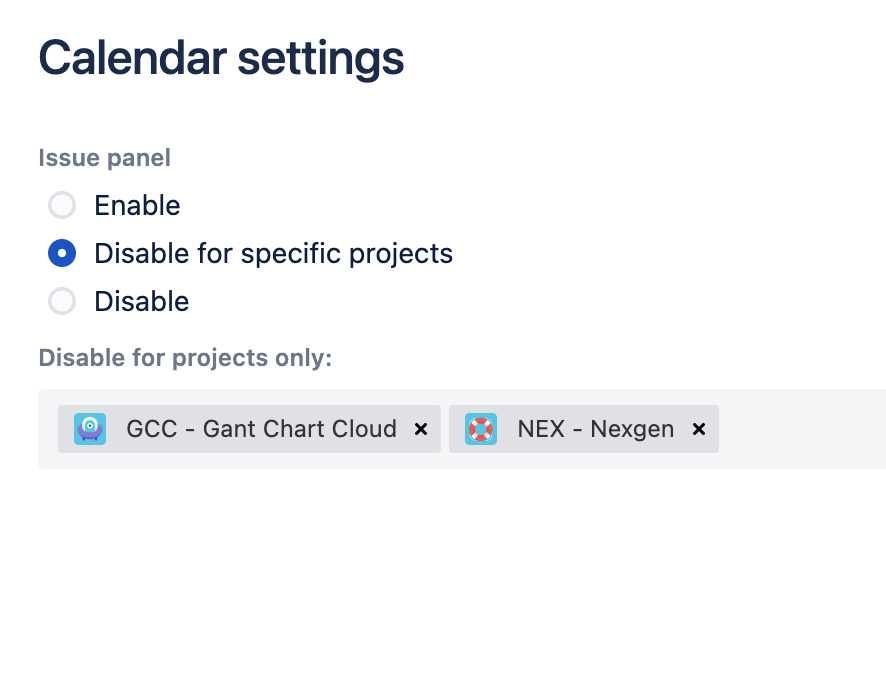Screen dimensions: 886x700
Task: Click blank page area beneath the project picker
Action: pos(440,580)
